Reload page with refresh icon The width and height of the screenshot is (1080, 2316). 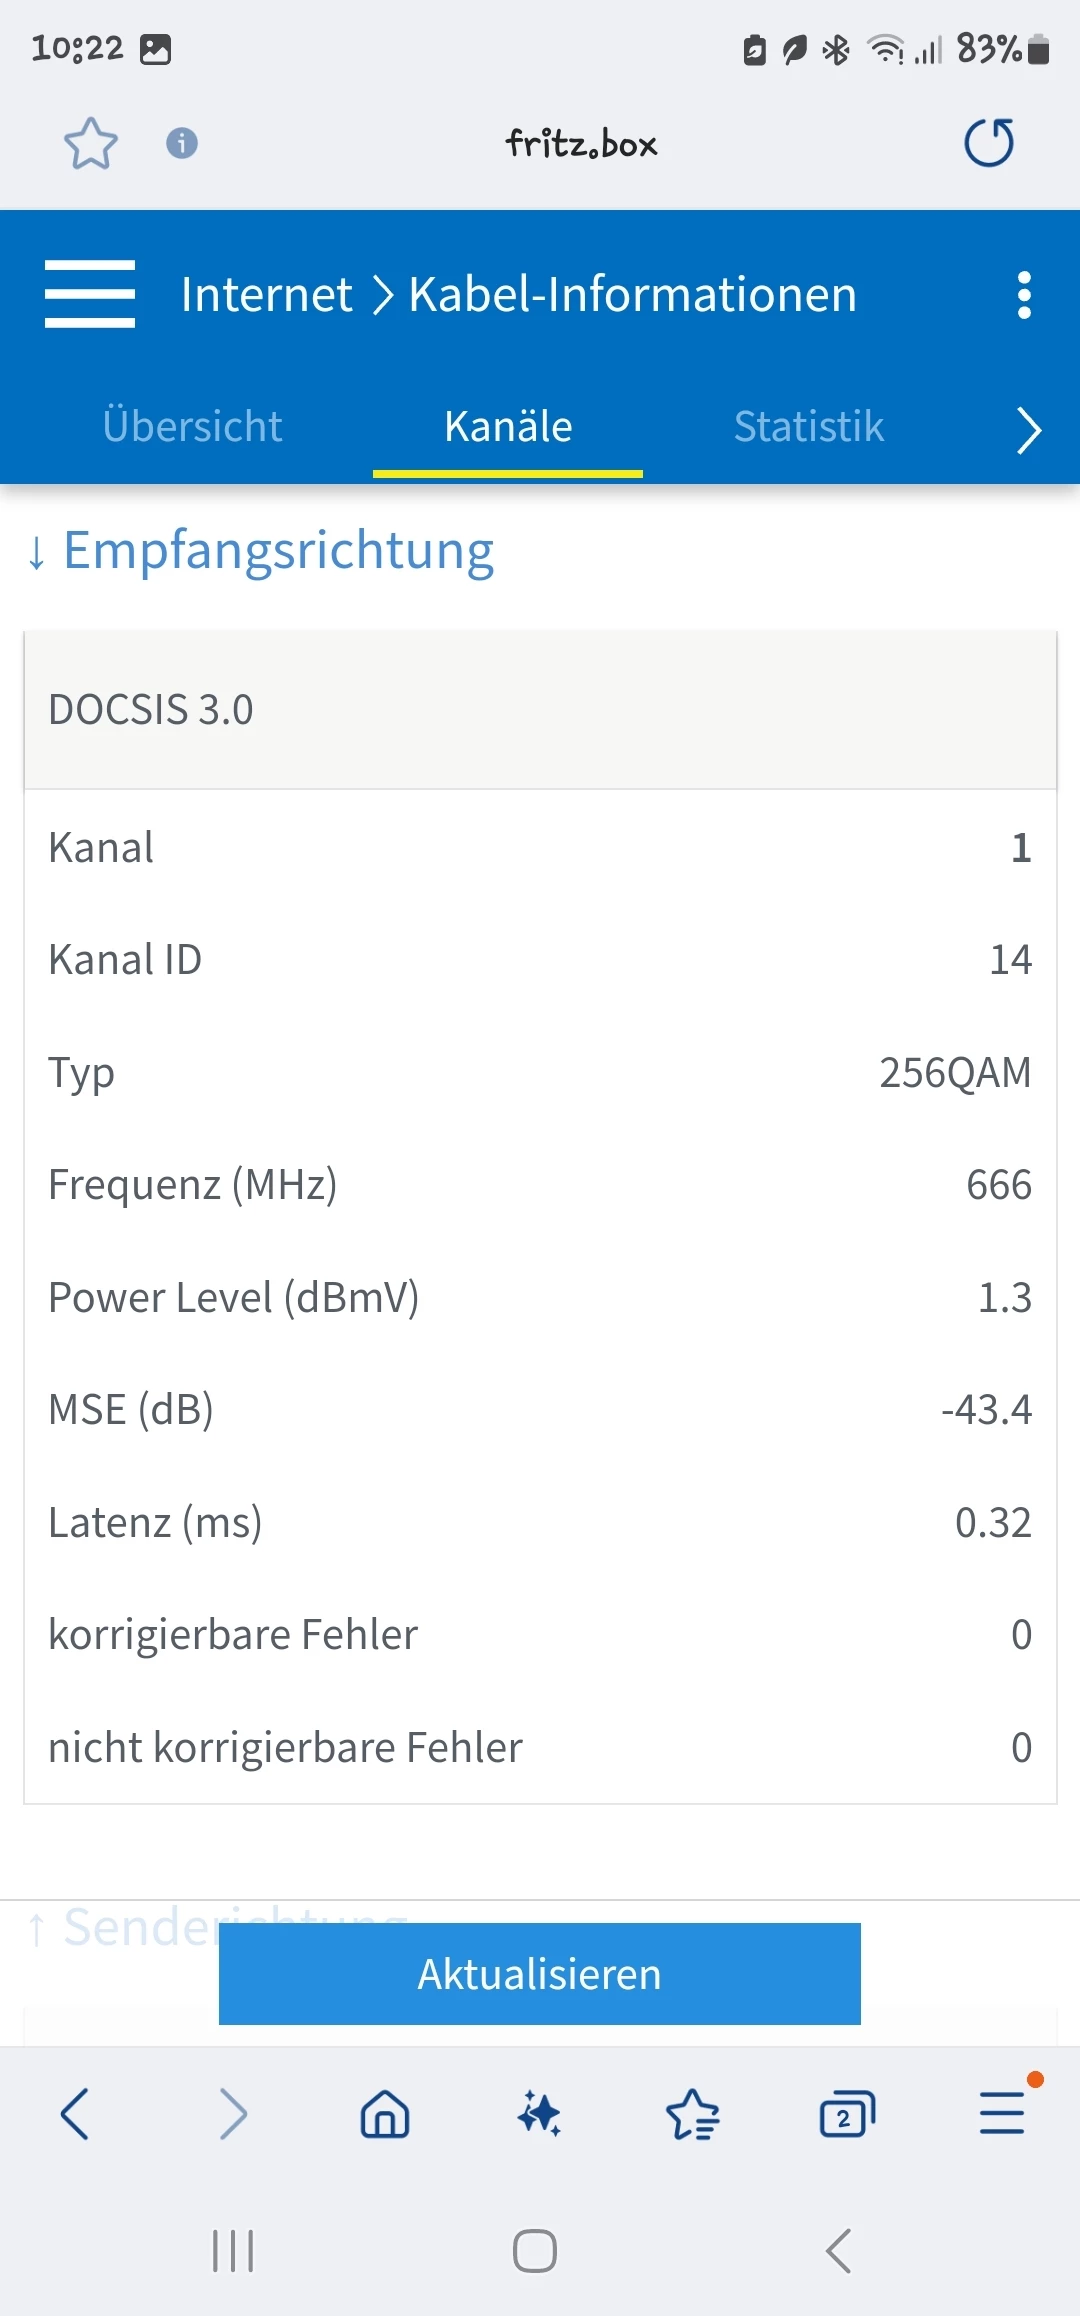coord(988,143)
